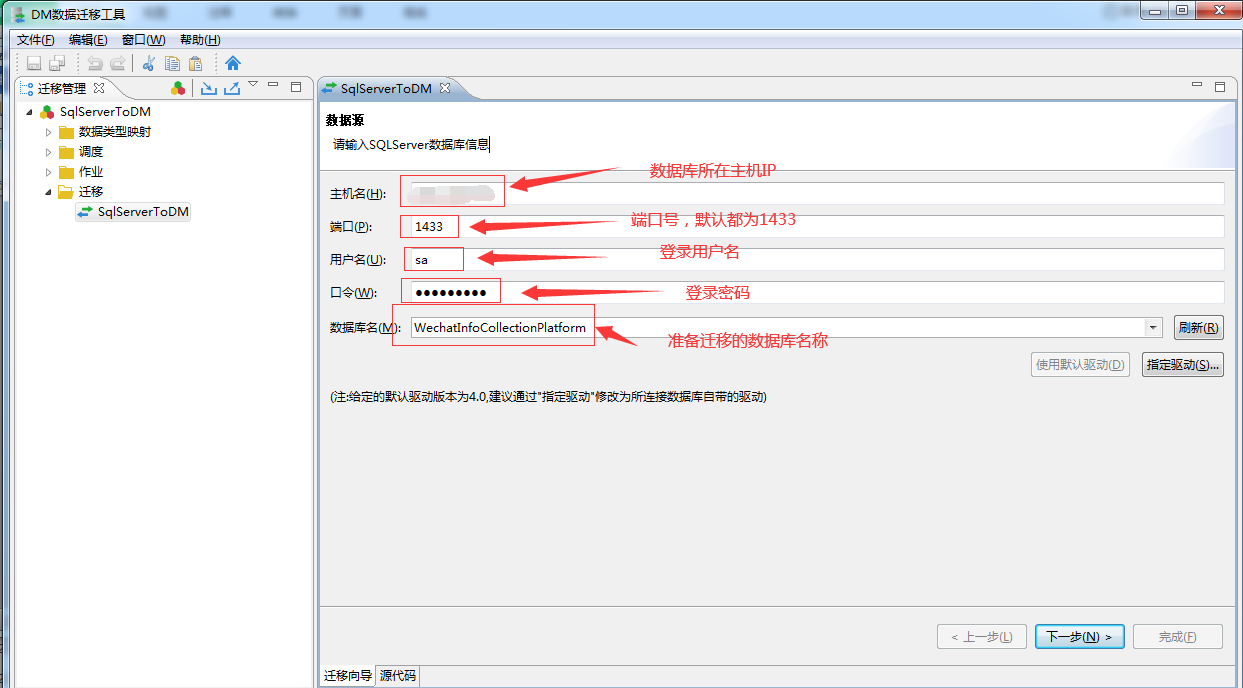Collapse the 迁移 folder in the tree

click(48, 191)
